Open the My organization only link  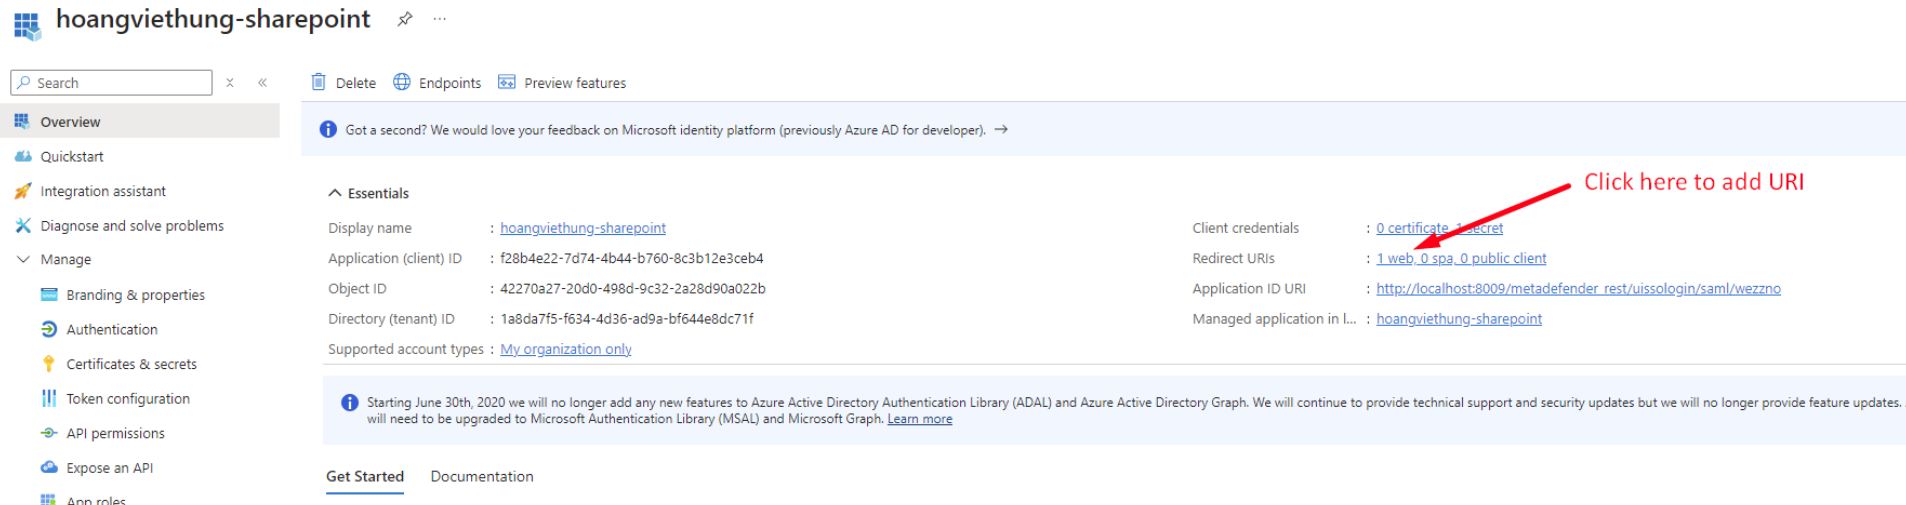566,349
